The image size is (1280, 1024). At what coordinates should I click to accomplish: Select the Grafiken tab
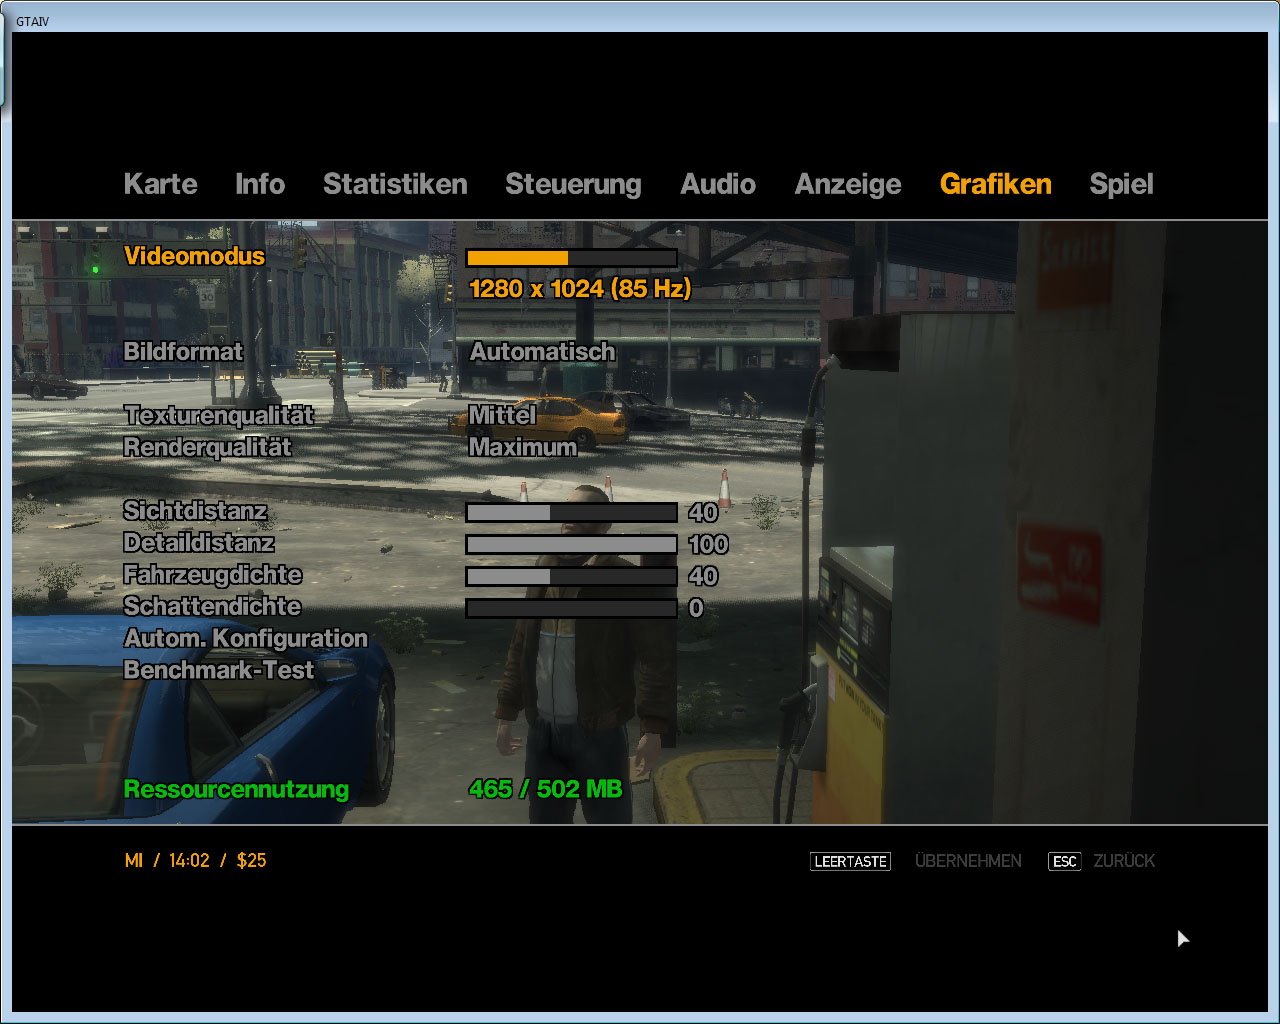coord(996,184)
